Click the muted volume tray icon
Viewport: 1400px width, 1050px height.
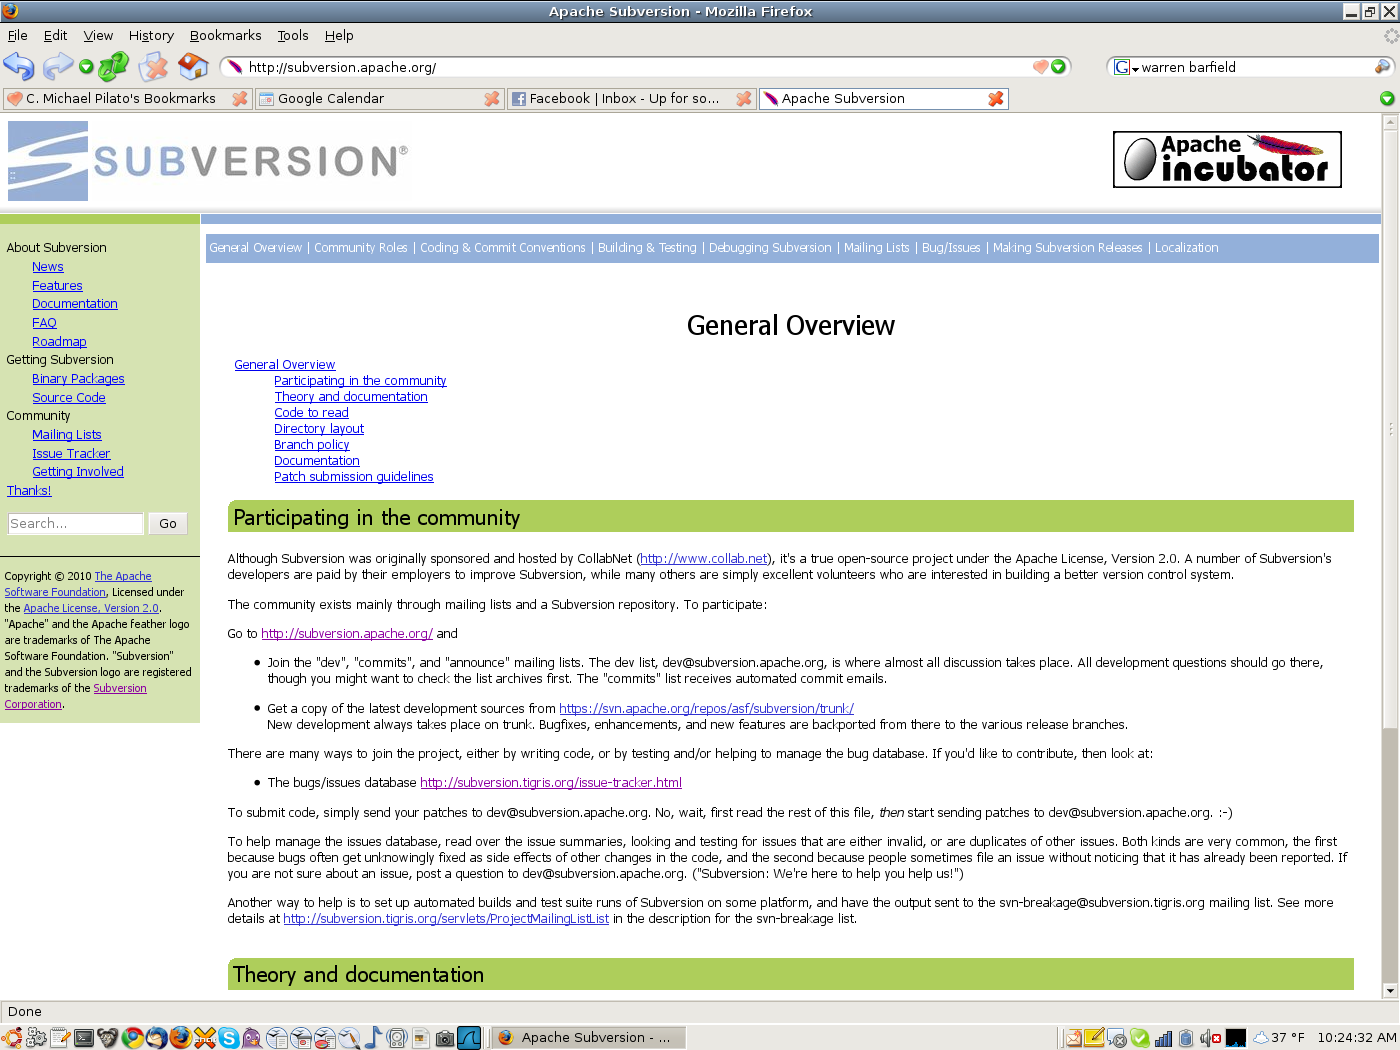[1209, 1038]
